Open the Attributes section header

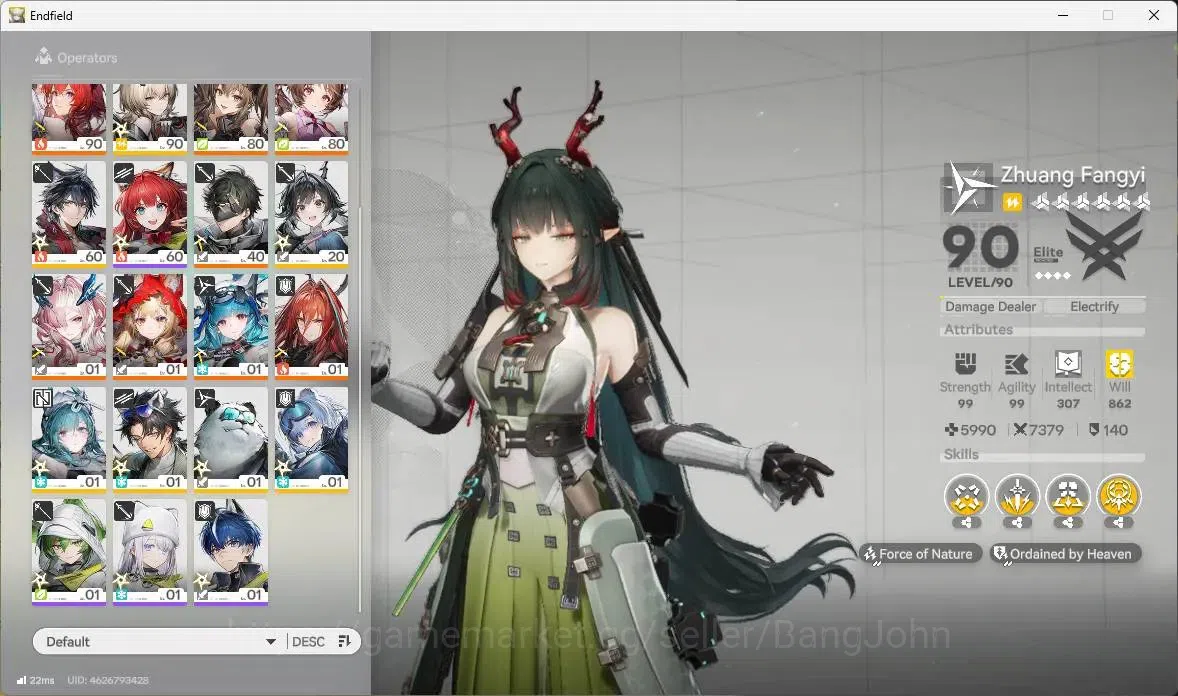(1043, 330)
